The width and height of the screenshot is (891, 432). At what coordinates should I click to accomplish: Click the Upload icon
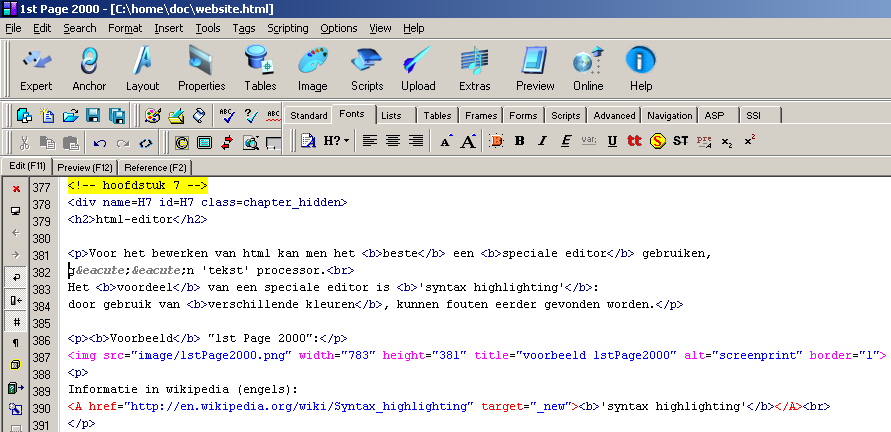[418, 69]
